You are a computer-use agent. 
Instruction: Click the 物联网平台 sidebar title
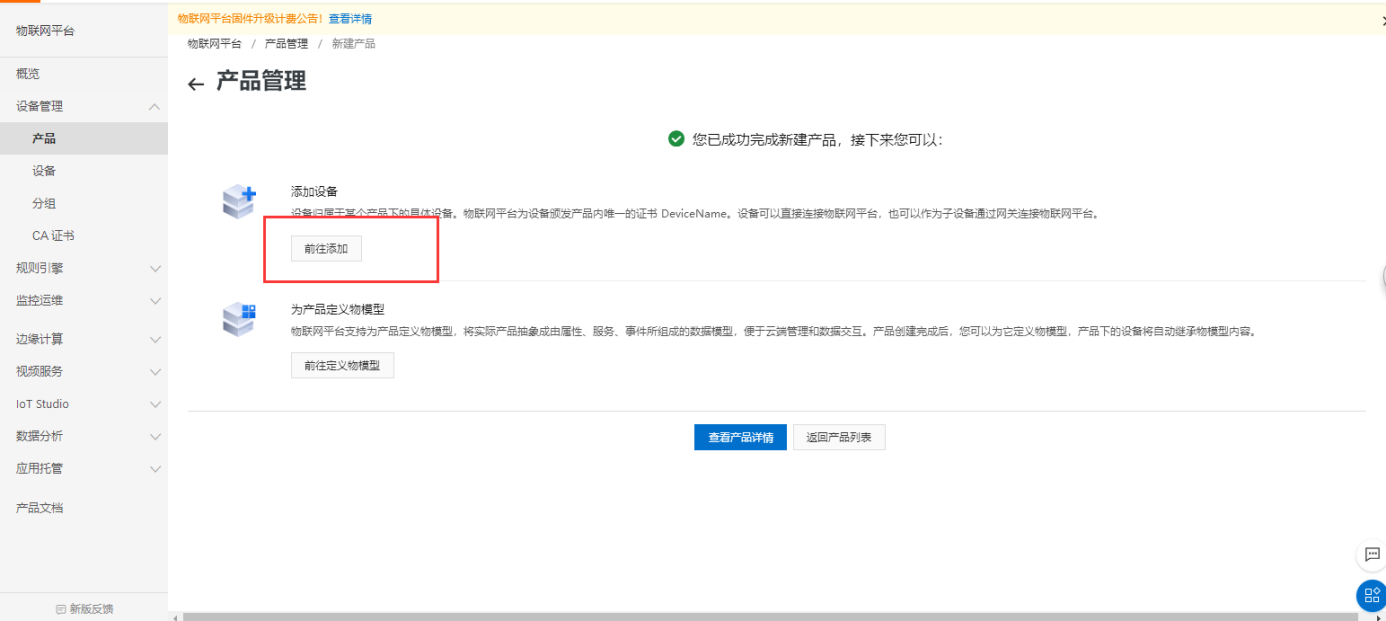pos(45,31)
